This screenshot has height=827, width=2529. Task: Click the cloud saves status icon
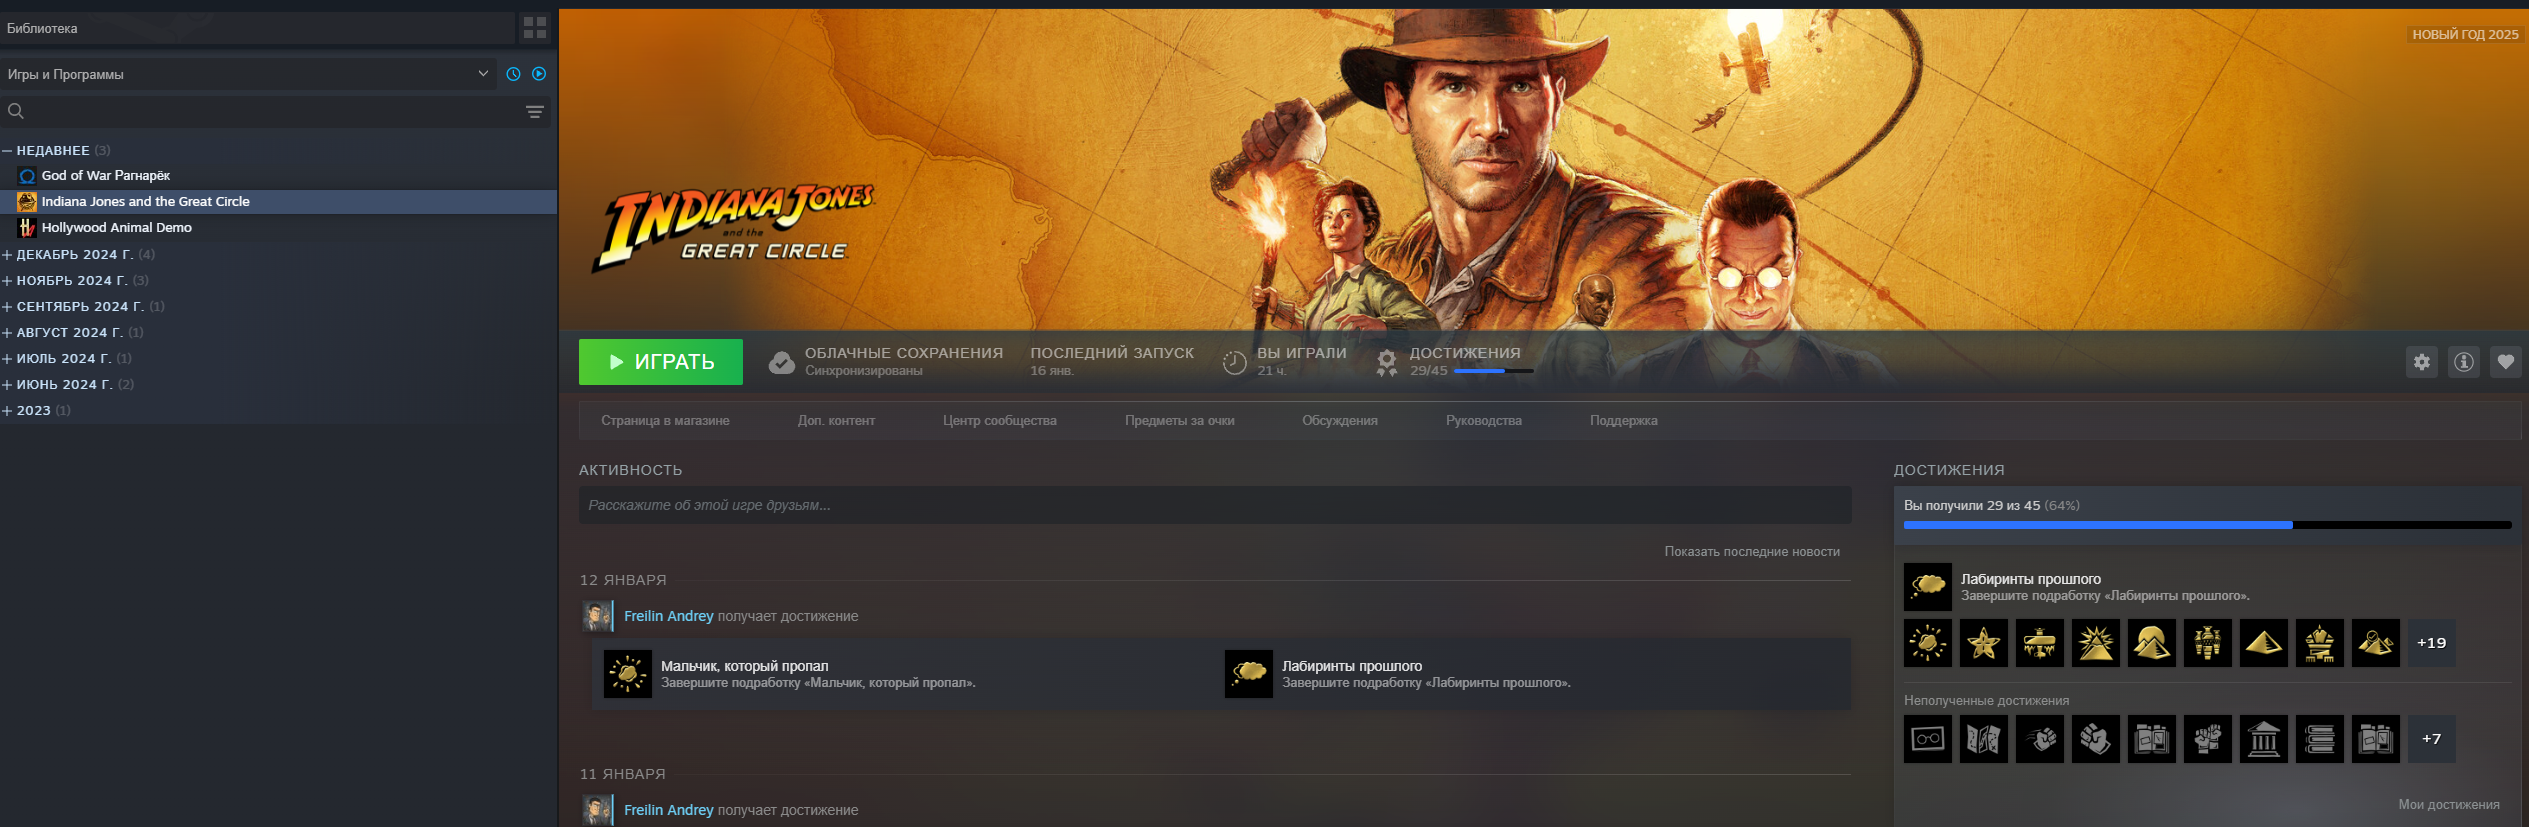(x=781, y=362)
